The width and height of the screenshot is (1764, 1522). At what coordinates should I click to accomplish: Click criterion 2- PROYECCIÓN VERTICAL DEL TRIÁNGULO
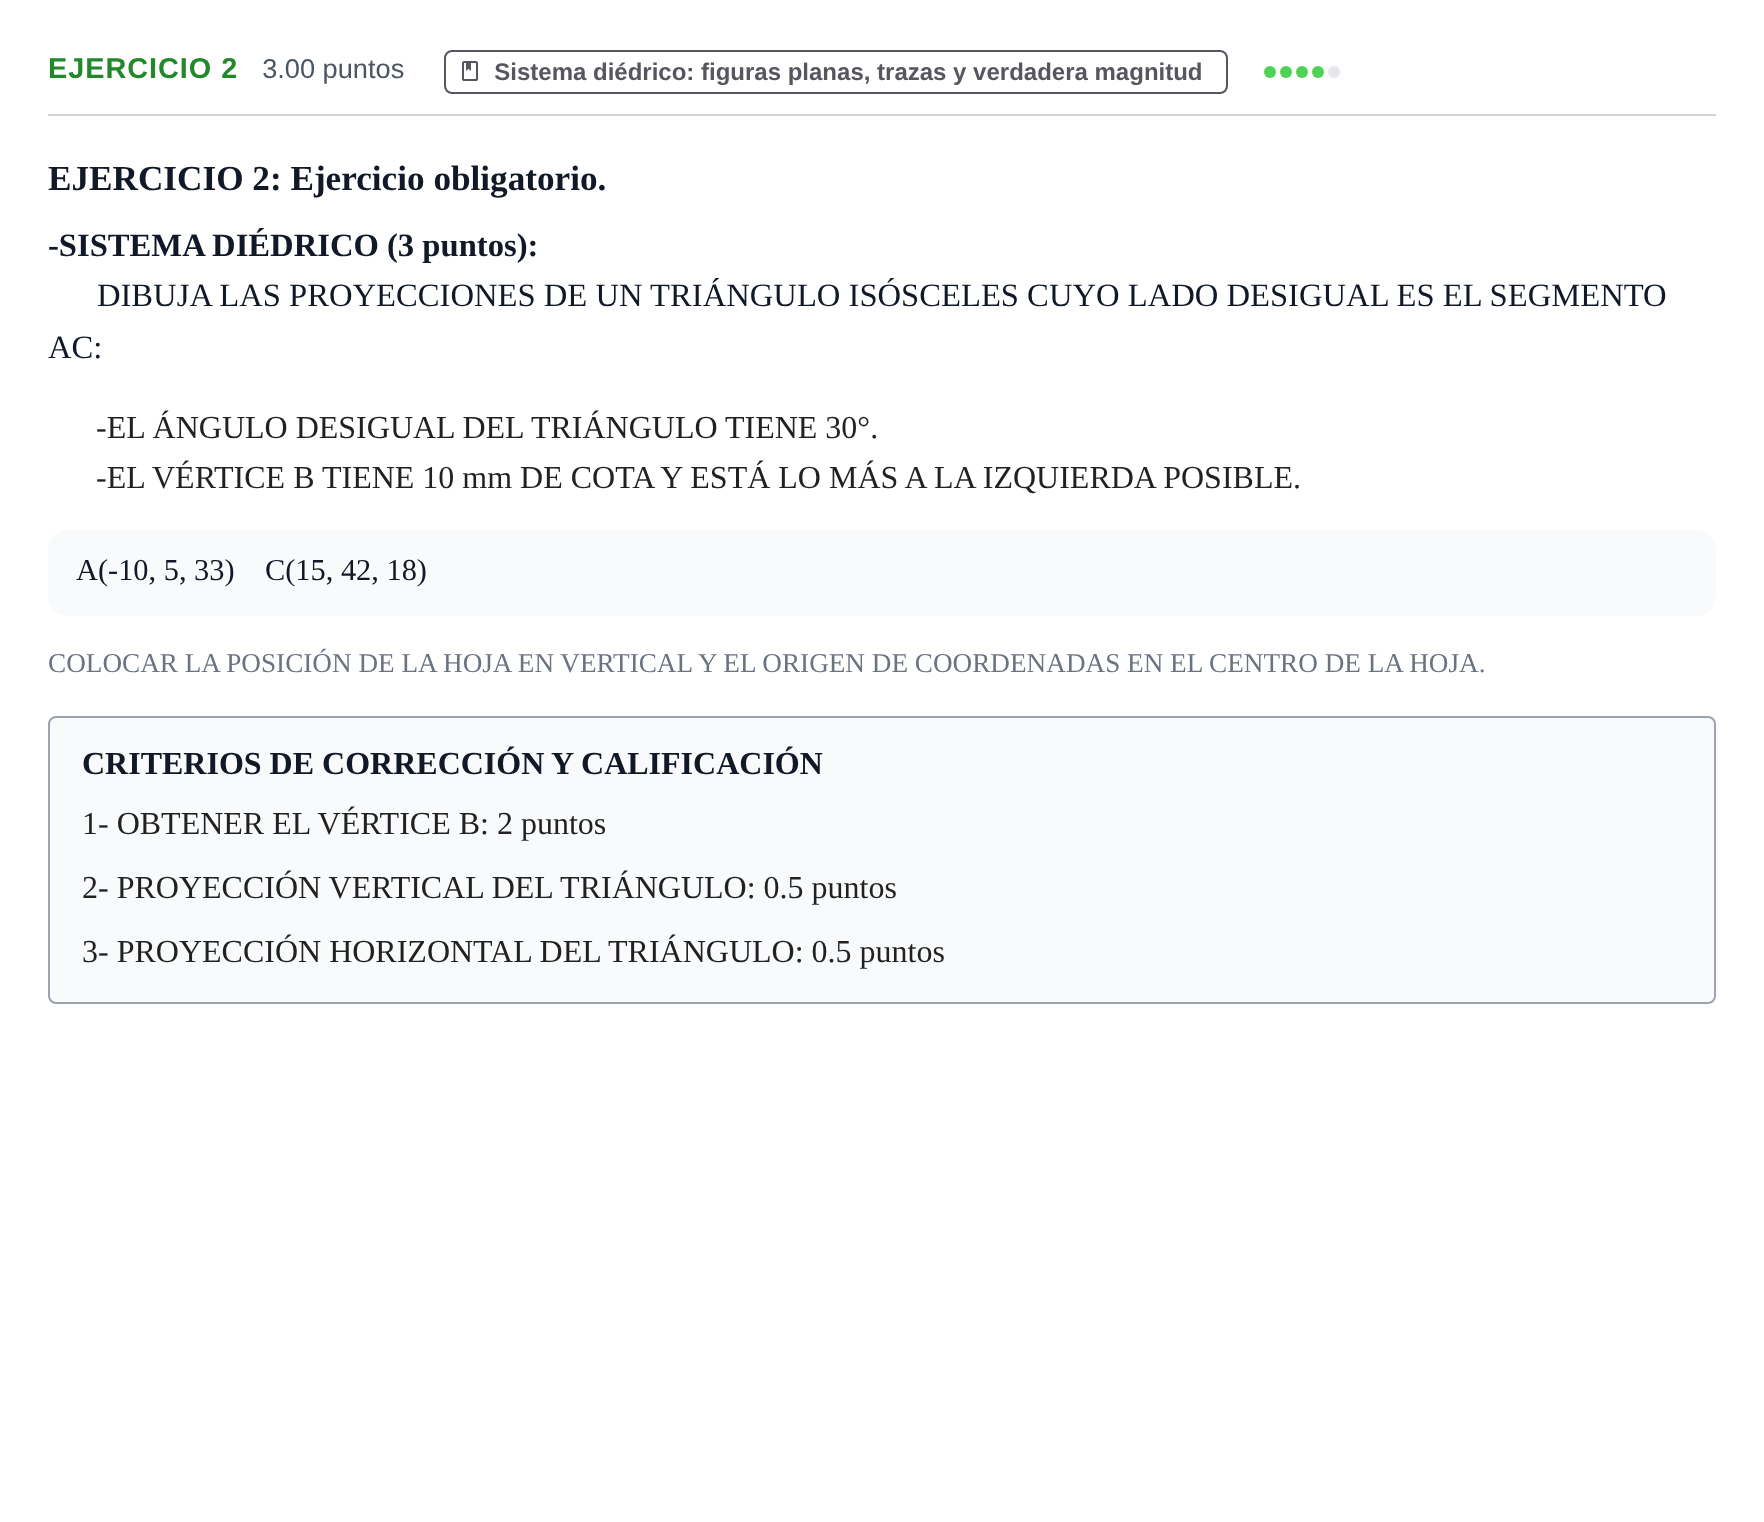tap(489, 888)
